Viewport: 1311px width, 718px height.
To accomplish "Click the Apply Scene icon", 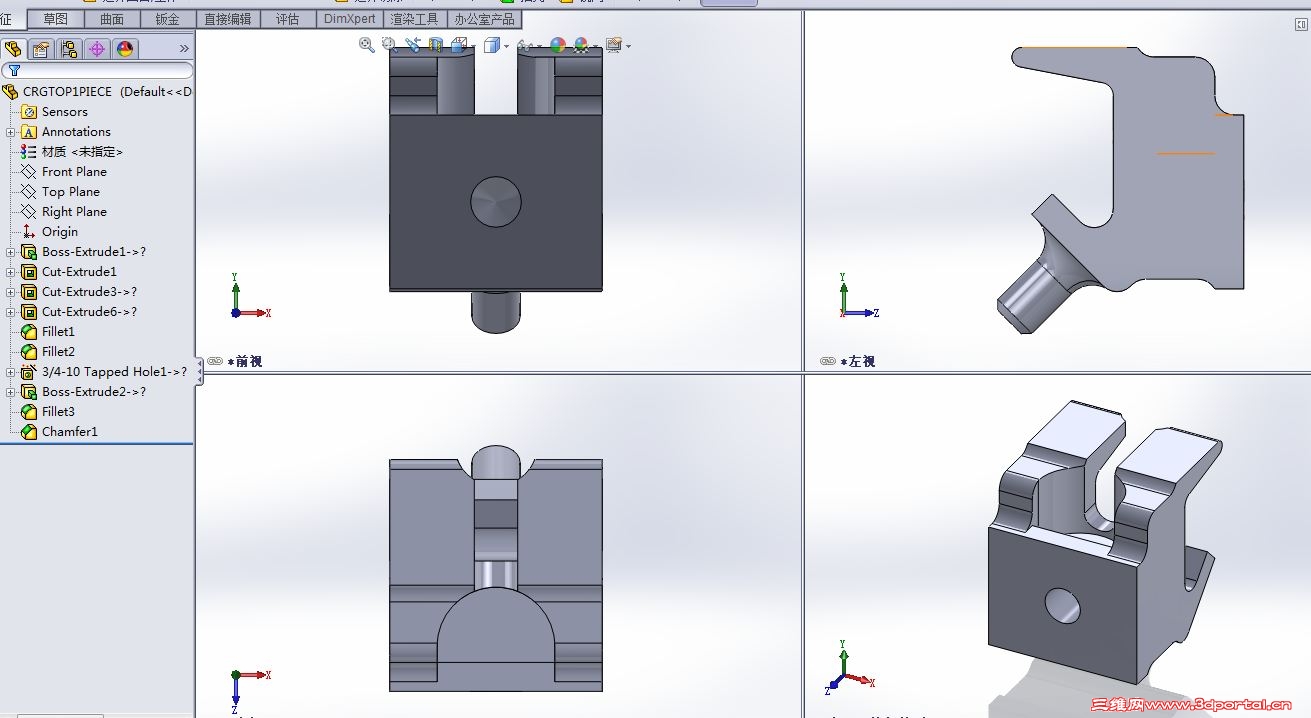I will pyautogui.click(x=581, y=45).
